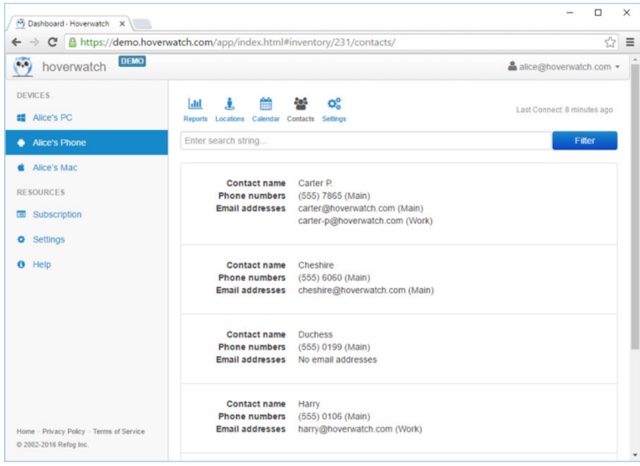Switch to the Dashboard - Hoverwatch browser tab
Screen dimensions: 640x466
[x=69, y=24]
